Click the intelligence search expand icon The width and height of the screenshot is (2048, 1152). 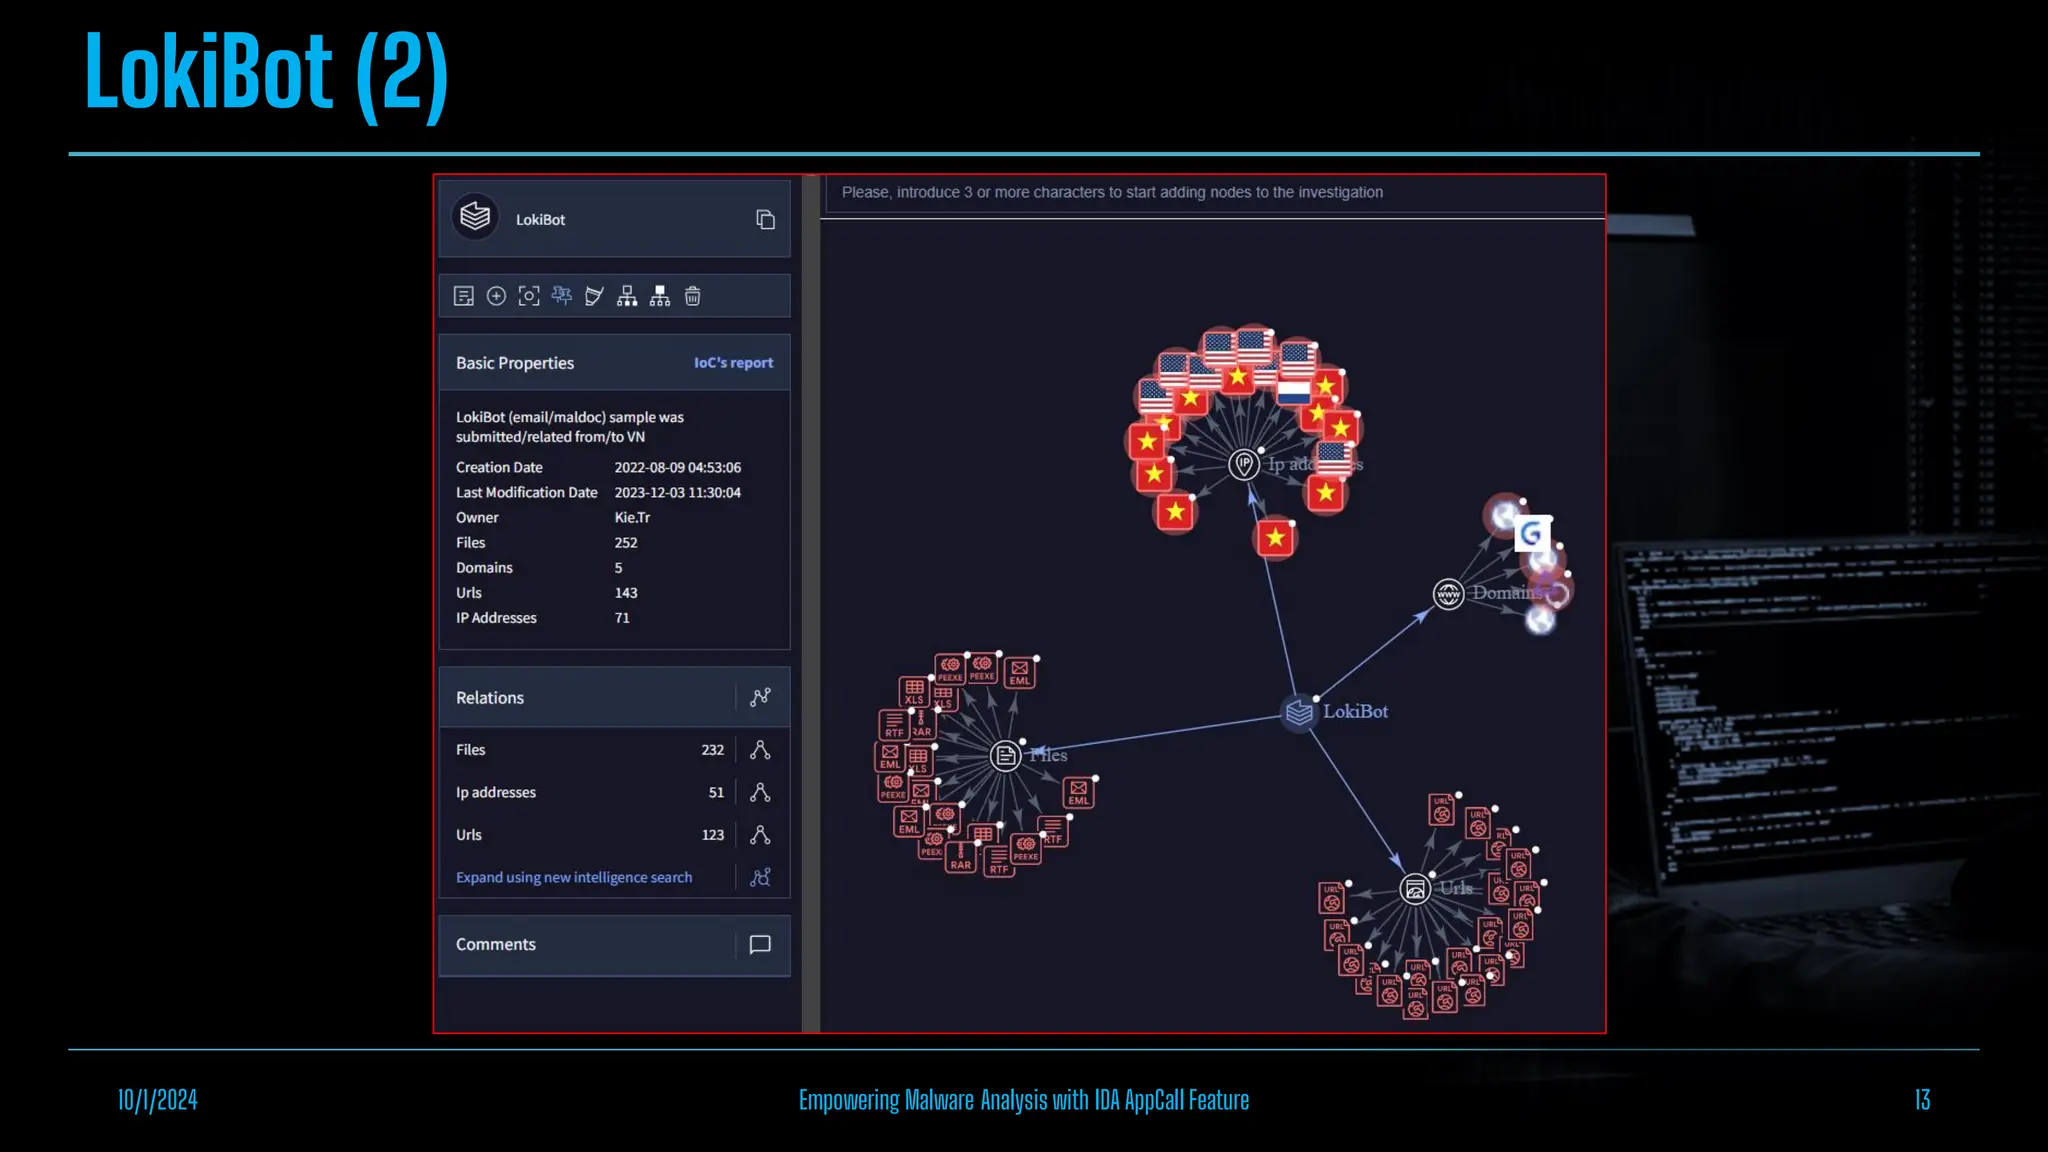point(760,877)
